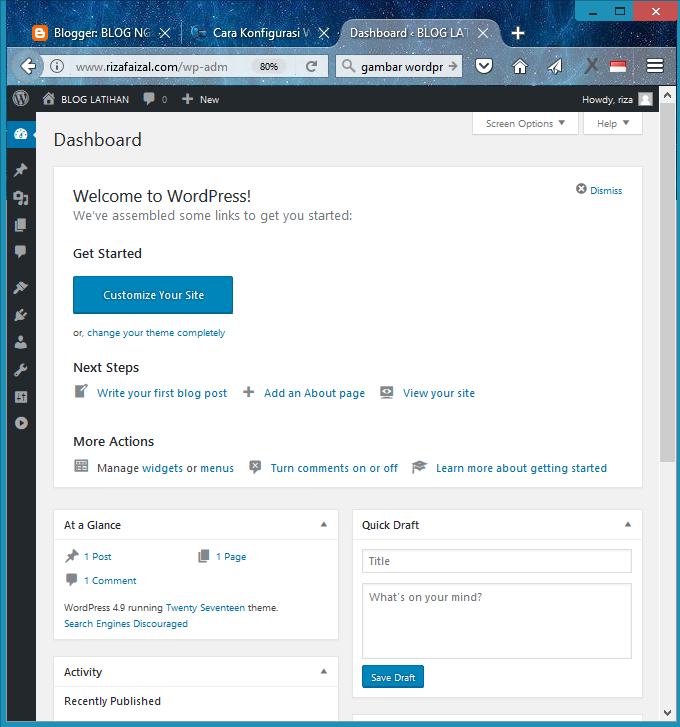Open the Users sidebar icon
This screenshot has height=727, width=680.
pyautogui.click(x=20, y=342)
